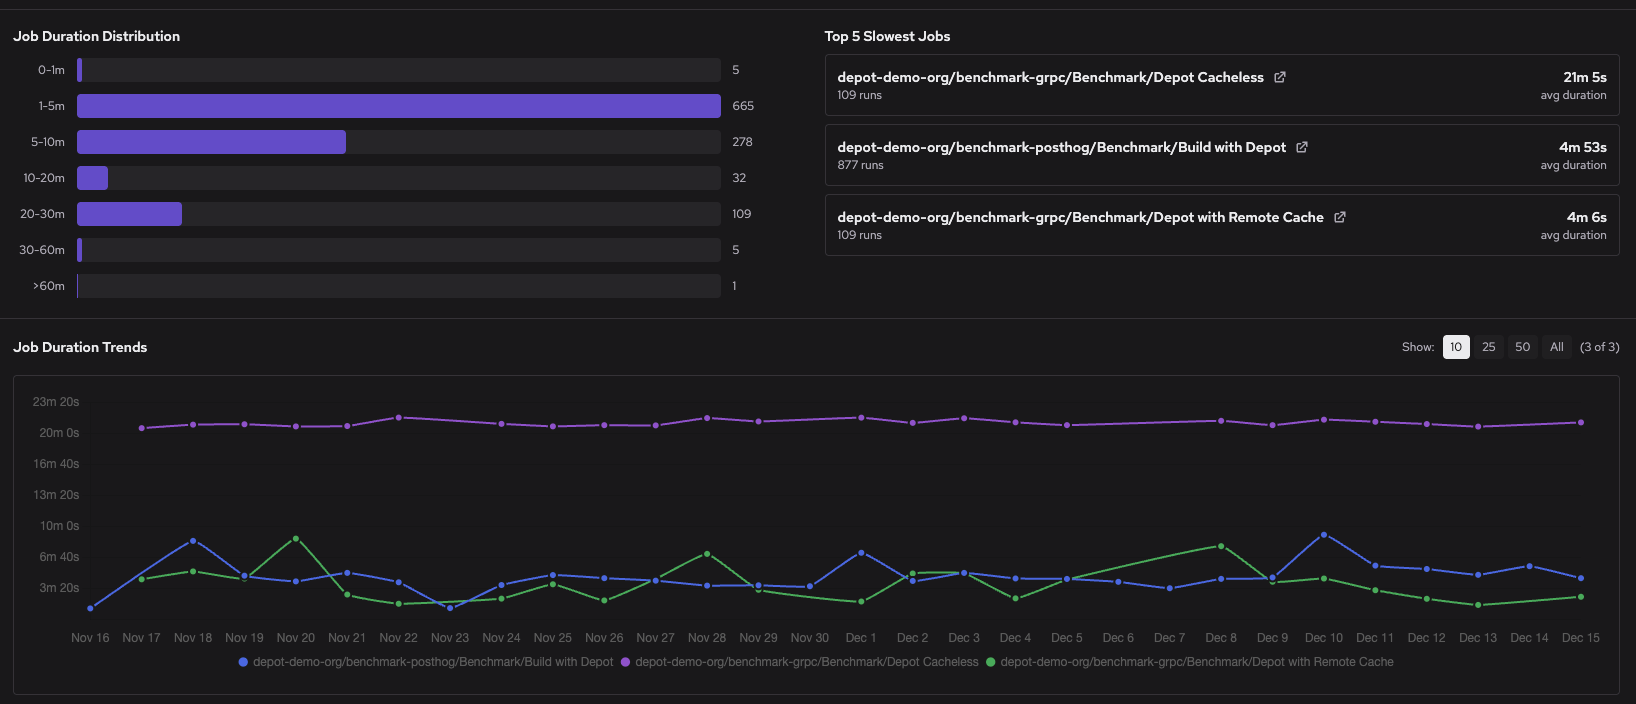
Task: Open external link icon for Depot with Remote Cache
Action: [x=1340, y=217]
